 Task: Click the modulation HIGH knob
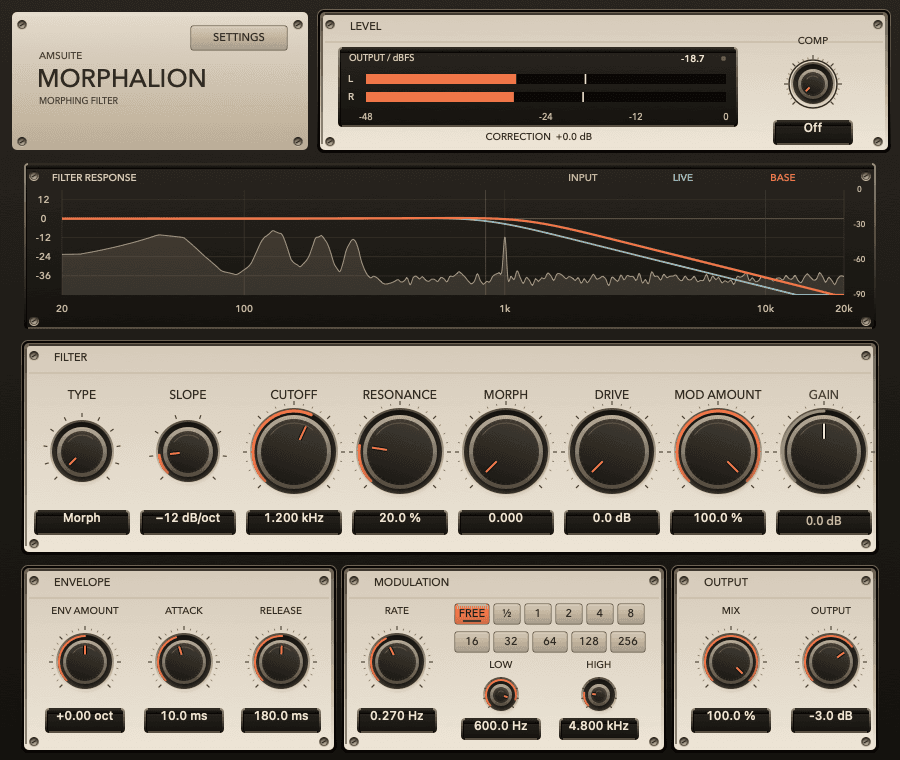click(599, 695)
